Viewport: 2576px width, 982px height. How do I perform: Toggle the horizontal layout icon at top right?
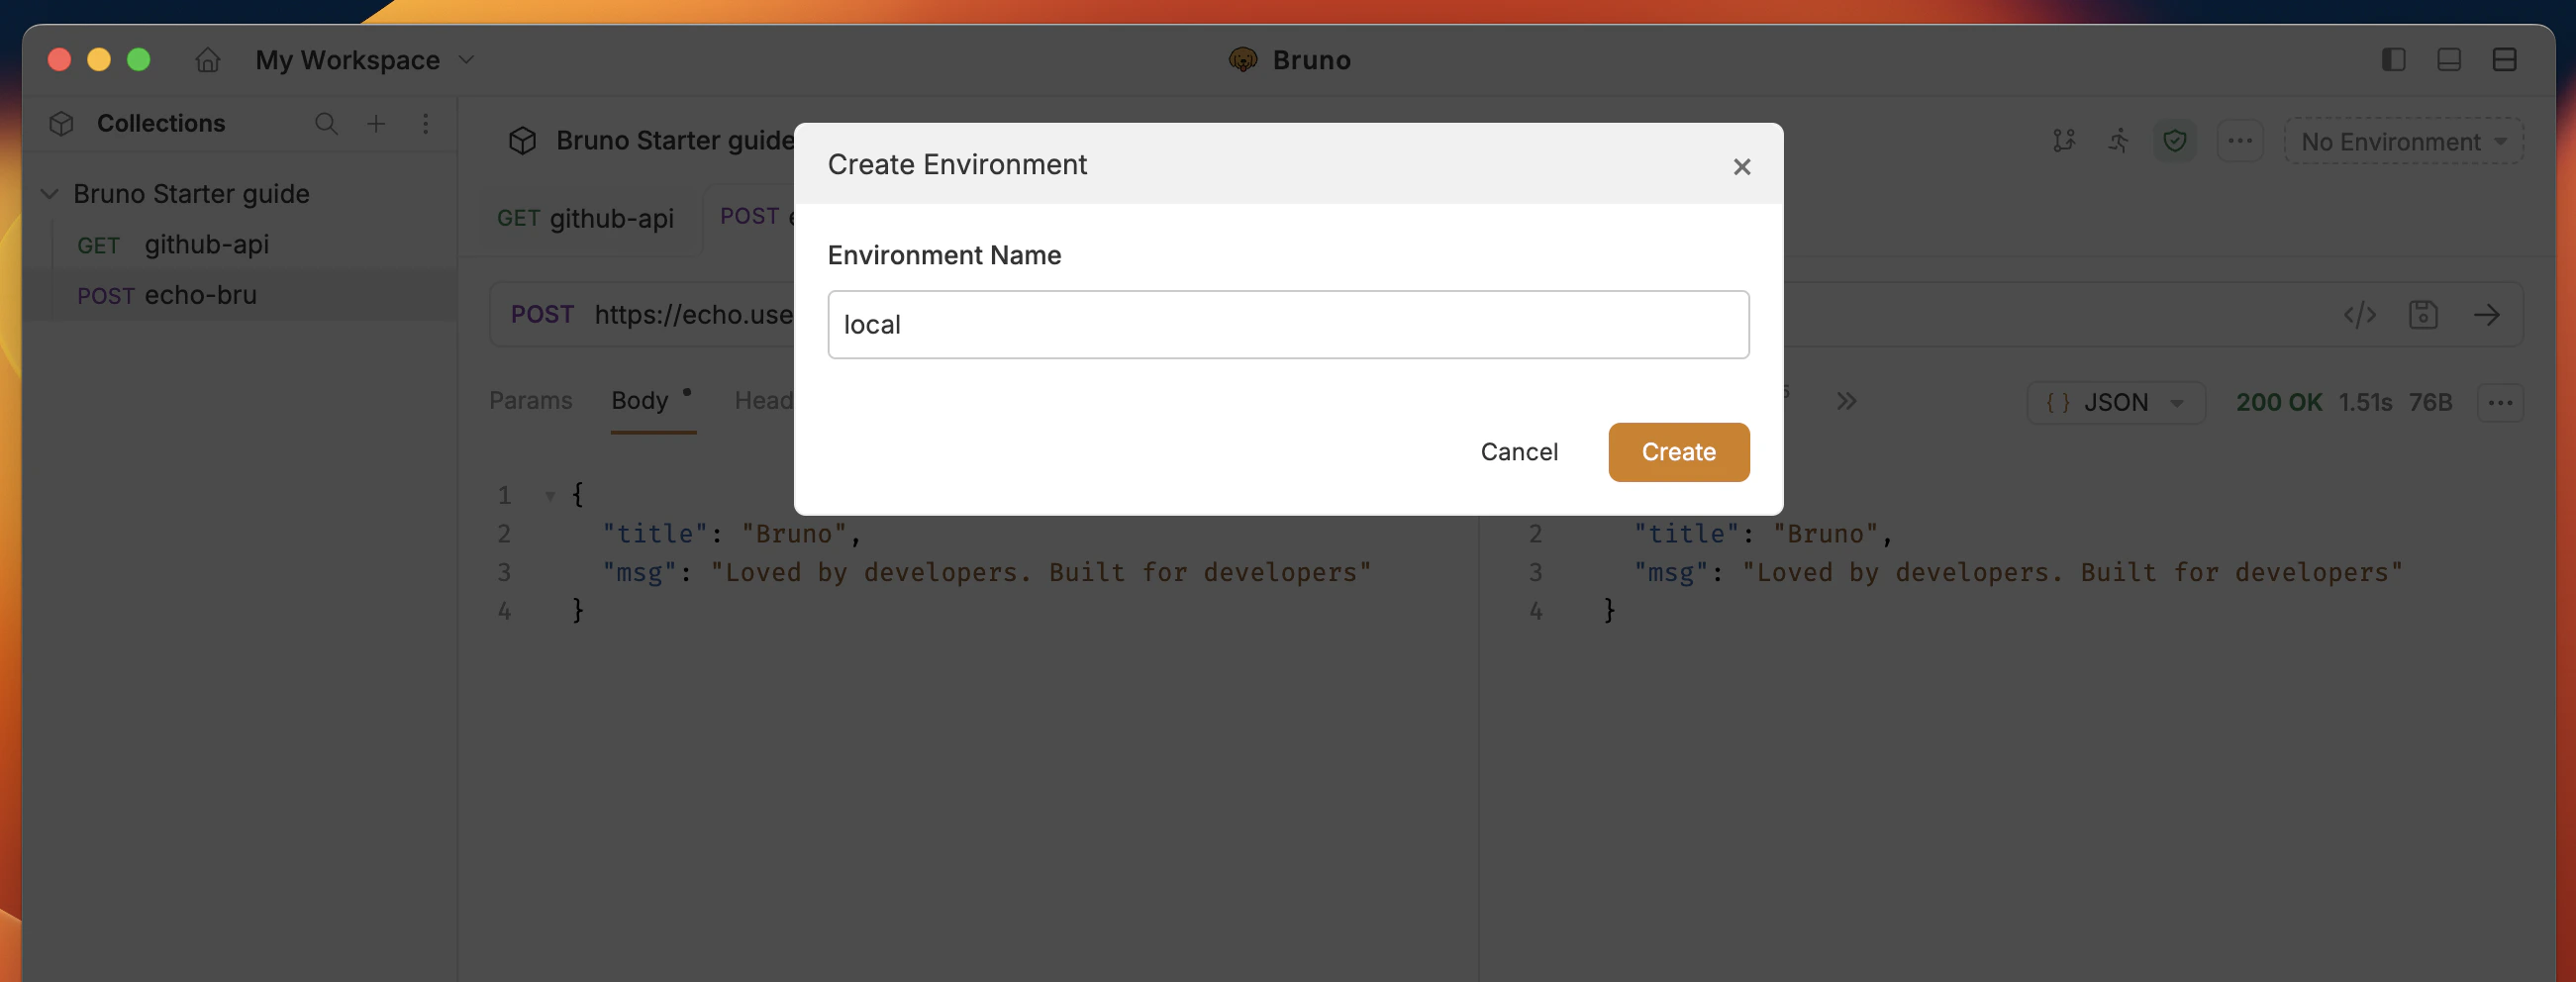pos(2449,60)
